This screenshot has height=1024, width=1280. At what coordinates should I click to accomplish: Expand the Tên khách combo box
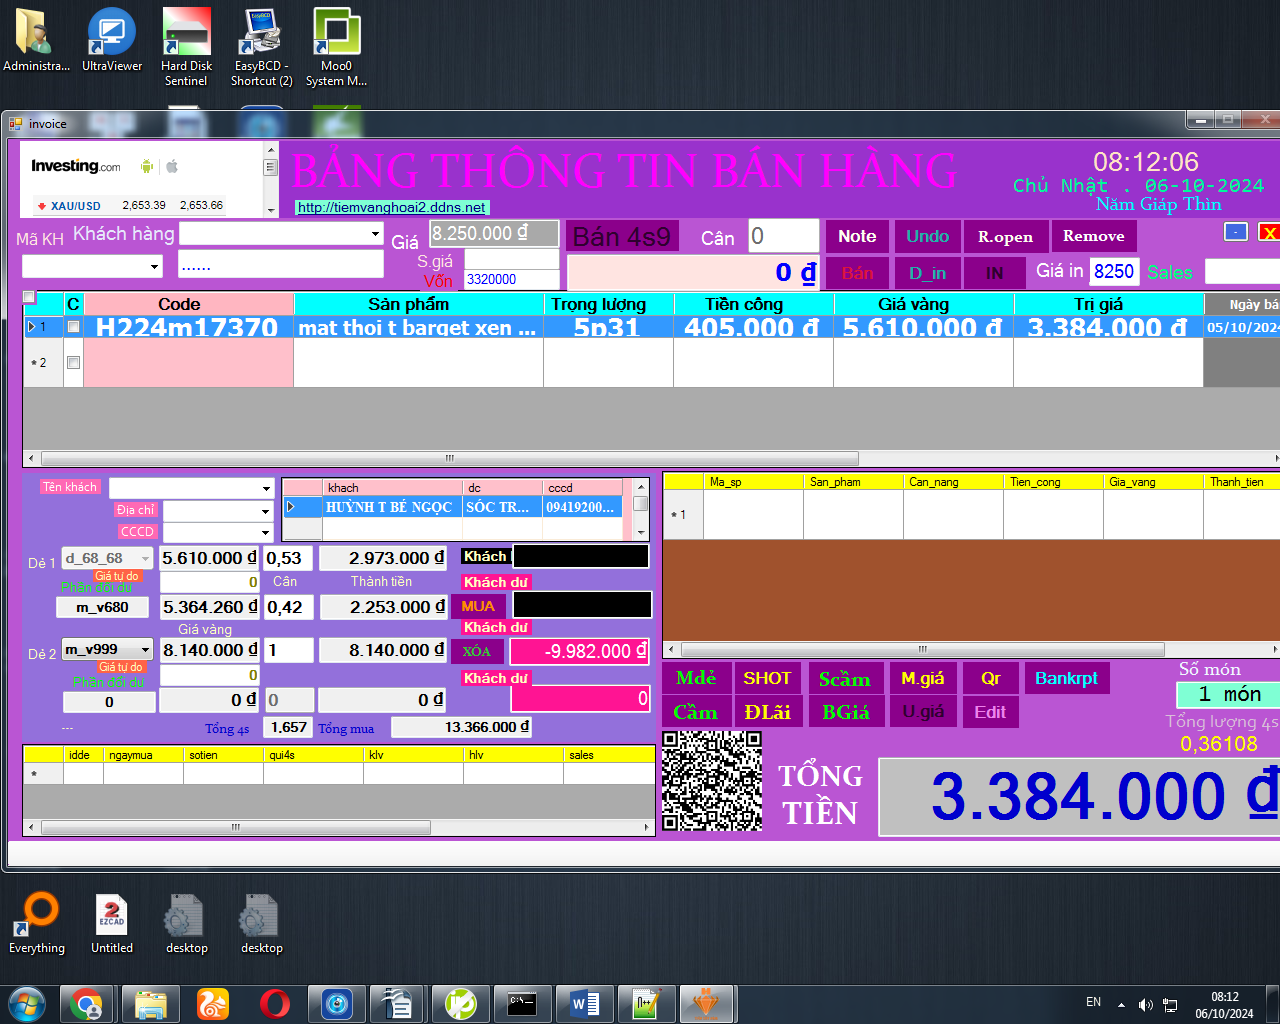(266, 488)
